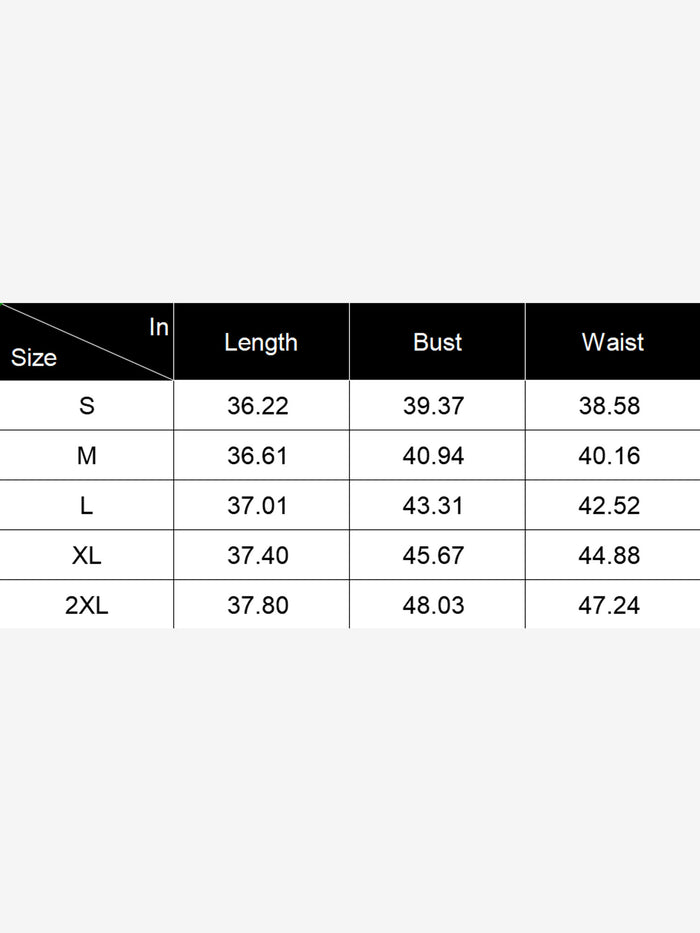This screenshot has width=700, height=933.
Task: Select the S size row label
Action: [x=87, y=406]
